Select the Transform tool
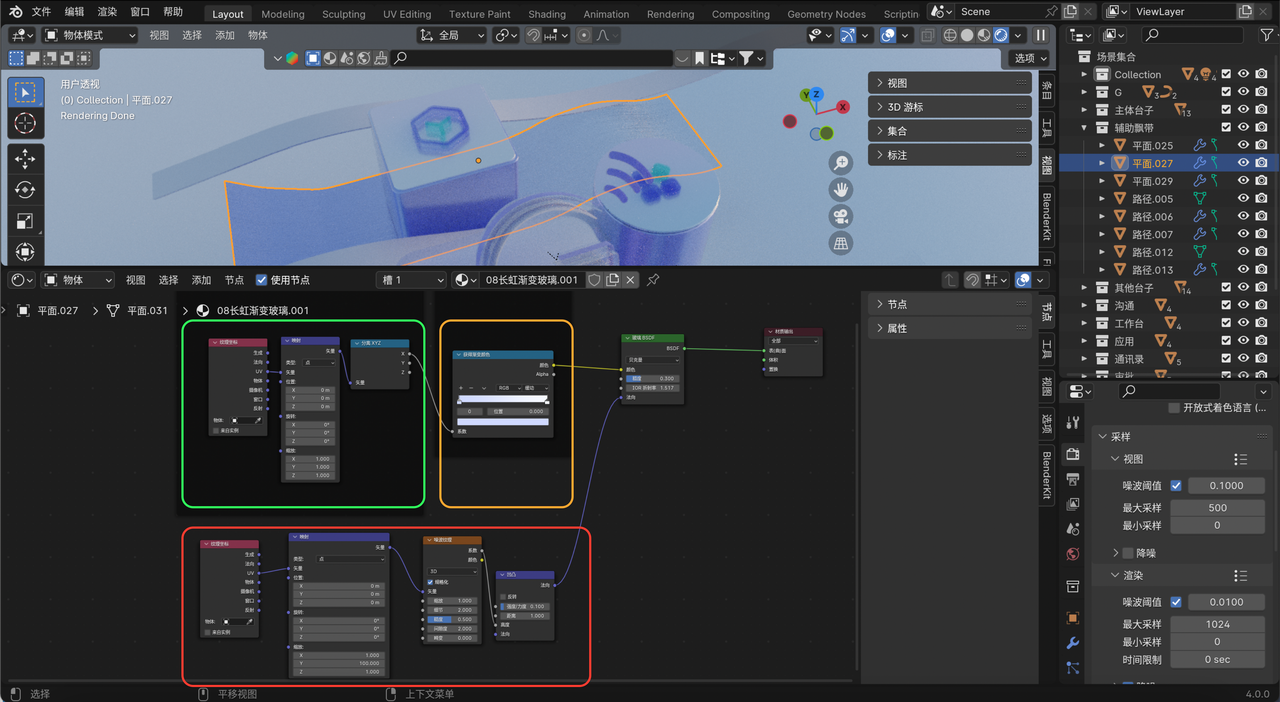The width and height of the screenshot is (1280, 702). (25, 252)
